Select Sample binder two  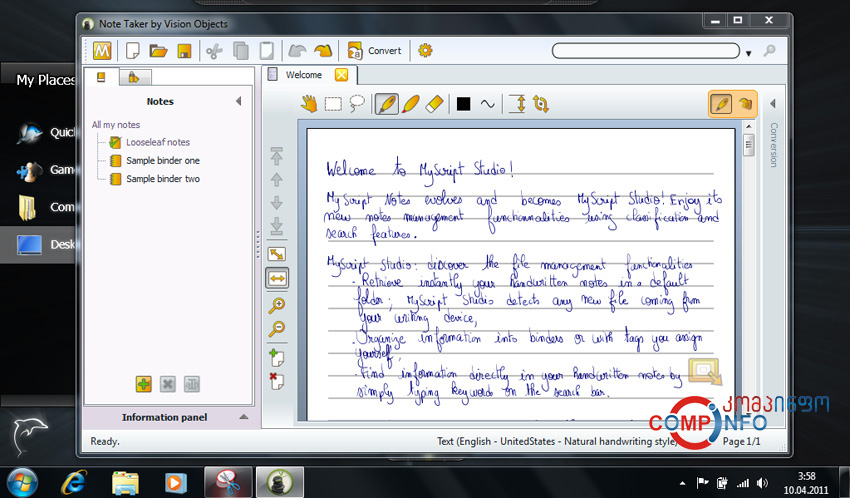coord(163,179)
